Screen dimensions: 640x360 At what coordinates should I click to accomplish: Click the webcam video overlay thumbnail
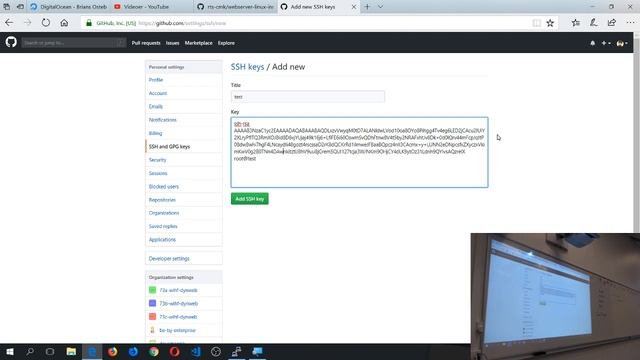coord(555,296)
